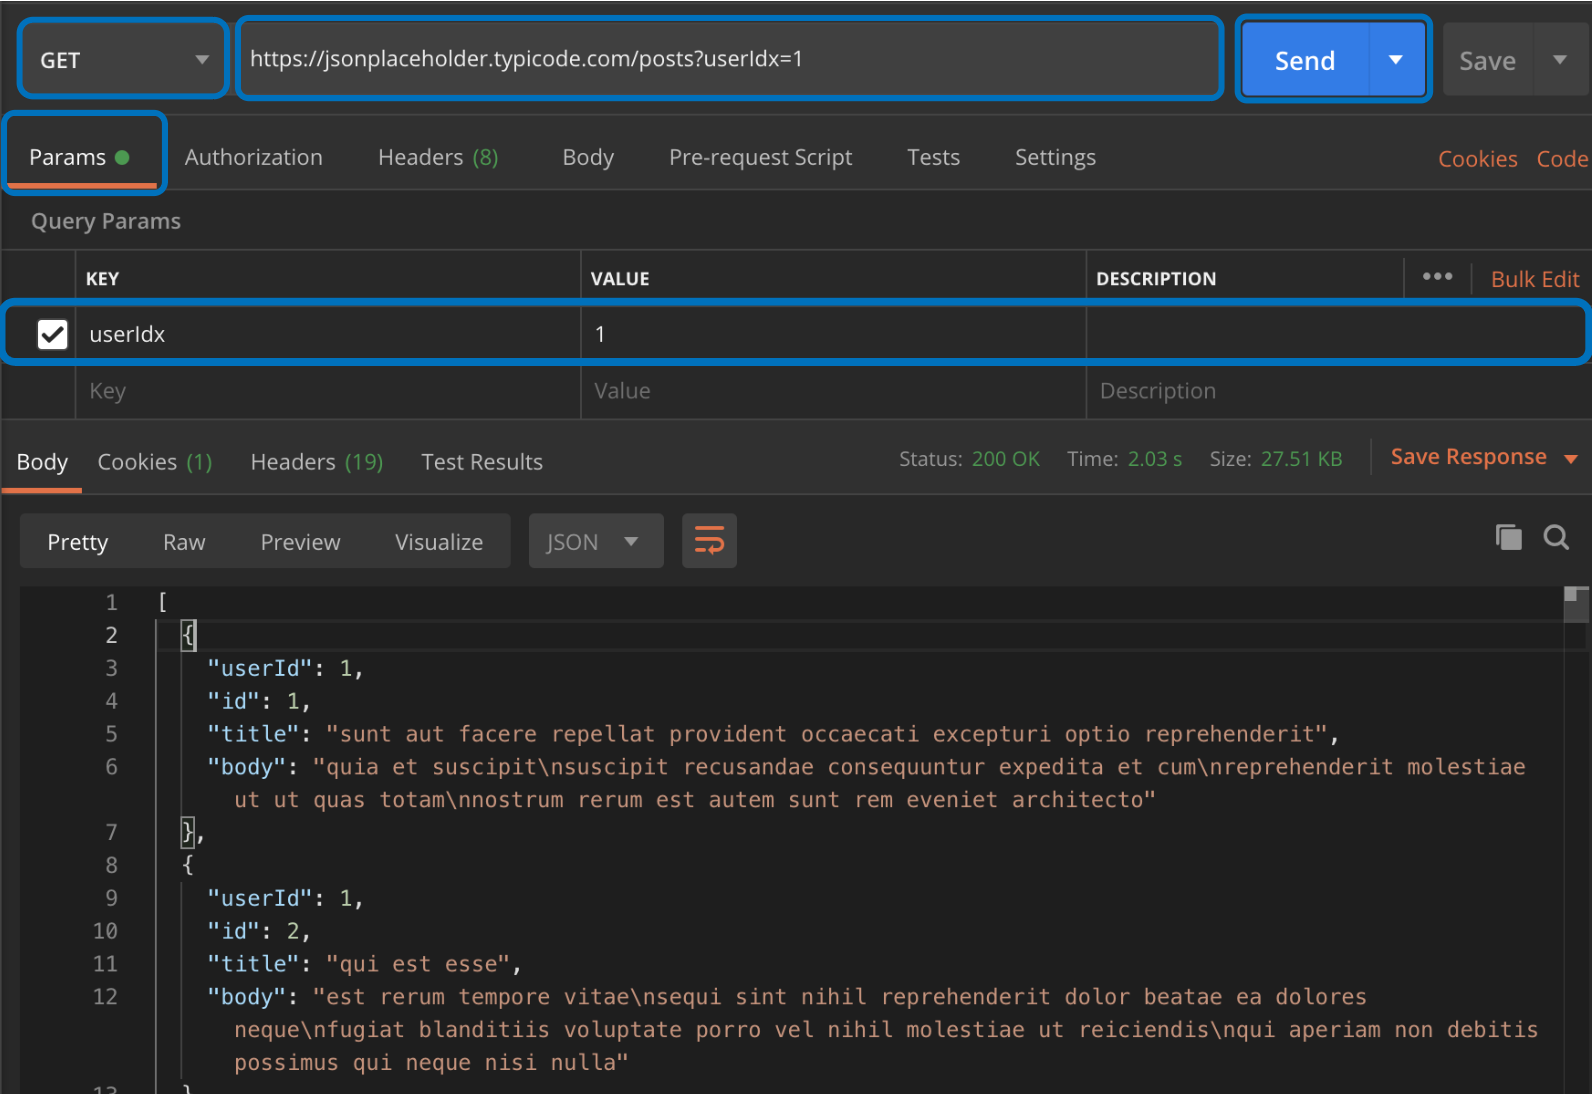Screen dimensions: 1592x1094
Task: Open the response Headers (19) tab
Action: click(x=317, y=462)
